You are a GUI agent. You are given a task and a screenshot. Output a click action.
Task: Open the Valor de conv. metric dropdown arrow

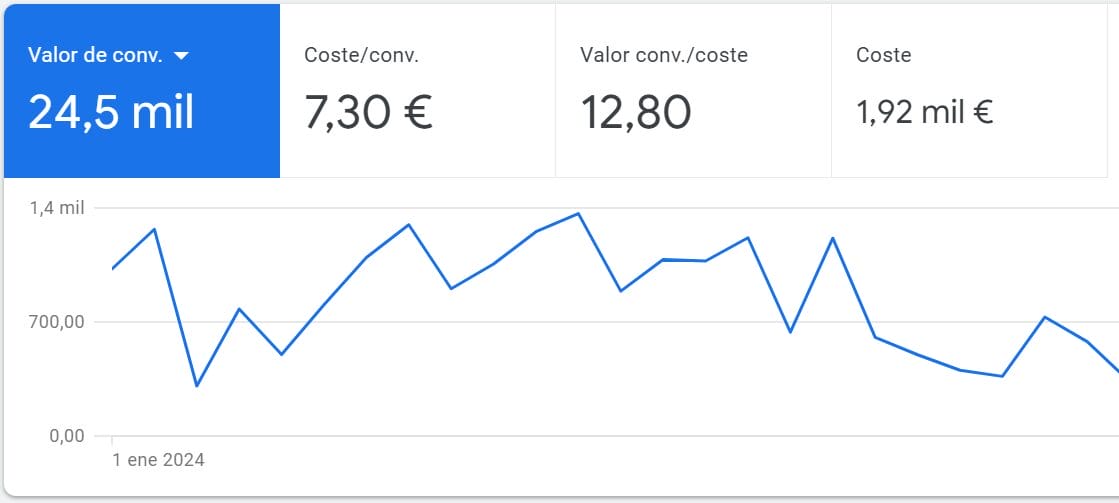[181, 56]
